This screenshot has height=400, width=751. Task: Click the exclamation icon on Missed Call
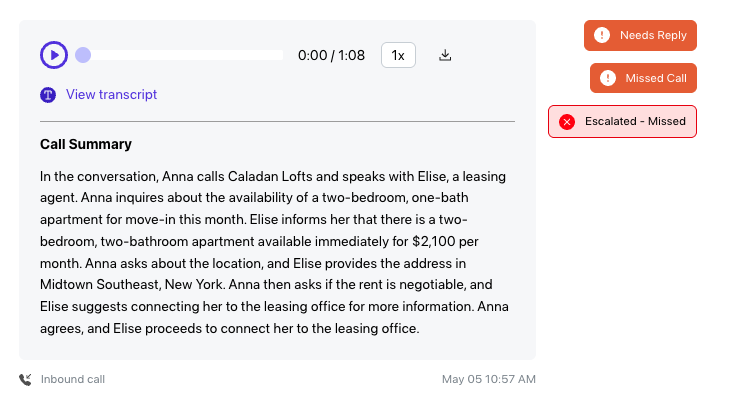[x=608, y=78]
